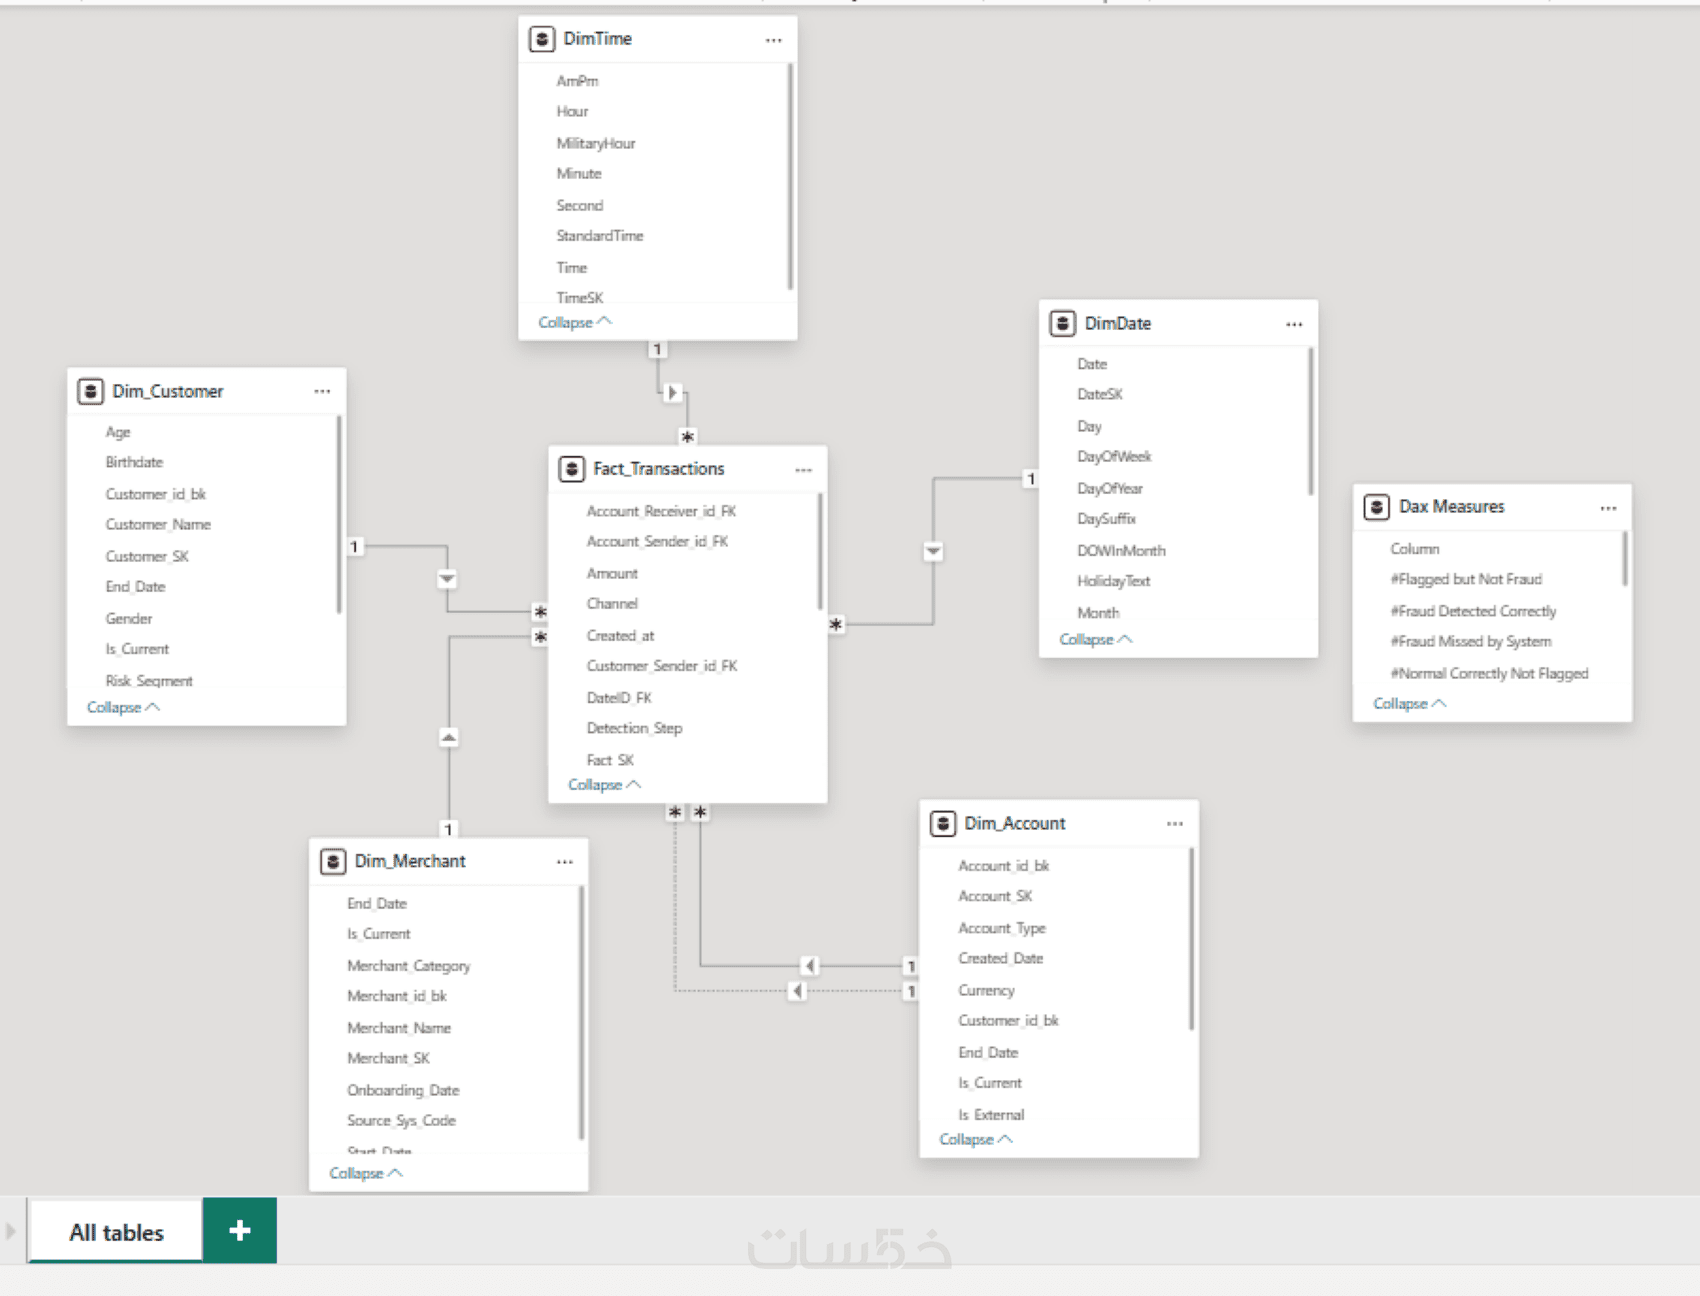Image resolution: width=1700 pixels, height=1296 pixels.
Task: Click the DimTime table icon
Action: coord(542,39)
